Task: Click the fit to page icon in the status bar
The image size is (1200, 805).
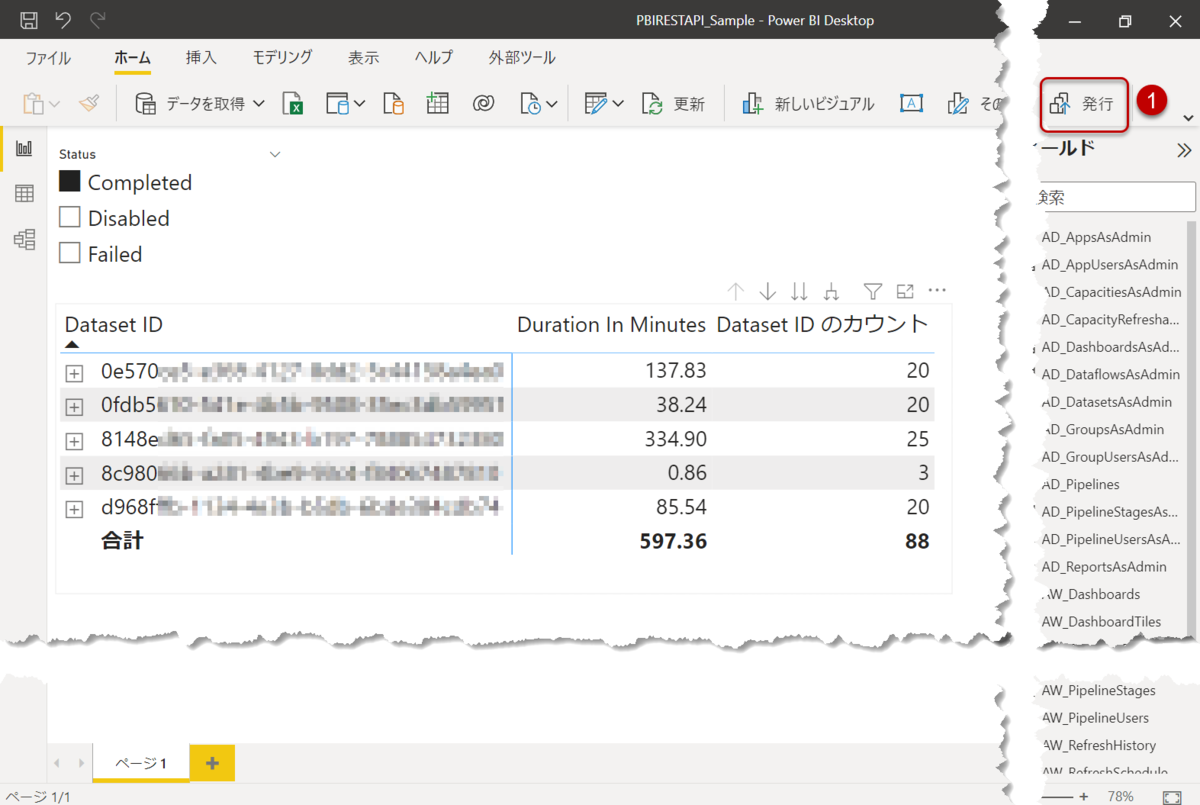Action: point(1172,797)
